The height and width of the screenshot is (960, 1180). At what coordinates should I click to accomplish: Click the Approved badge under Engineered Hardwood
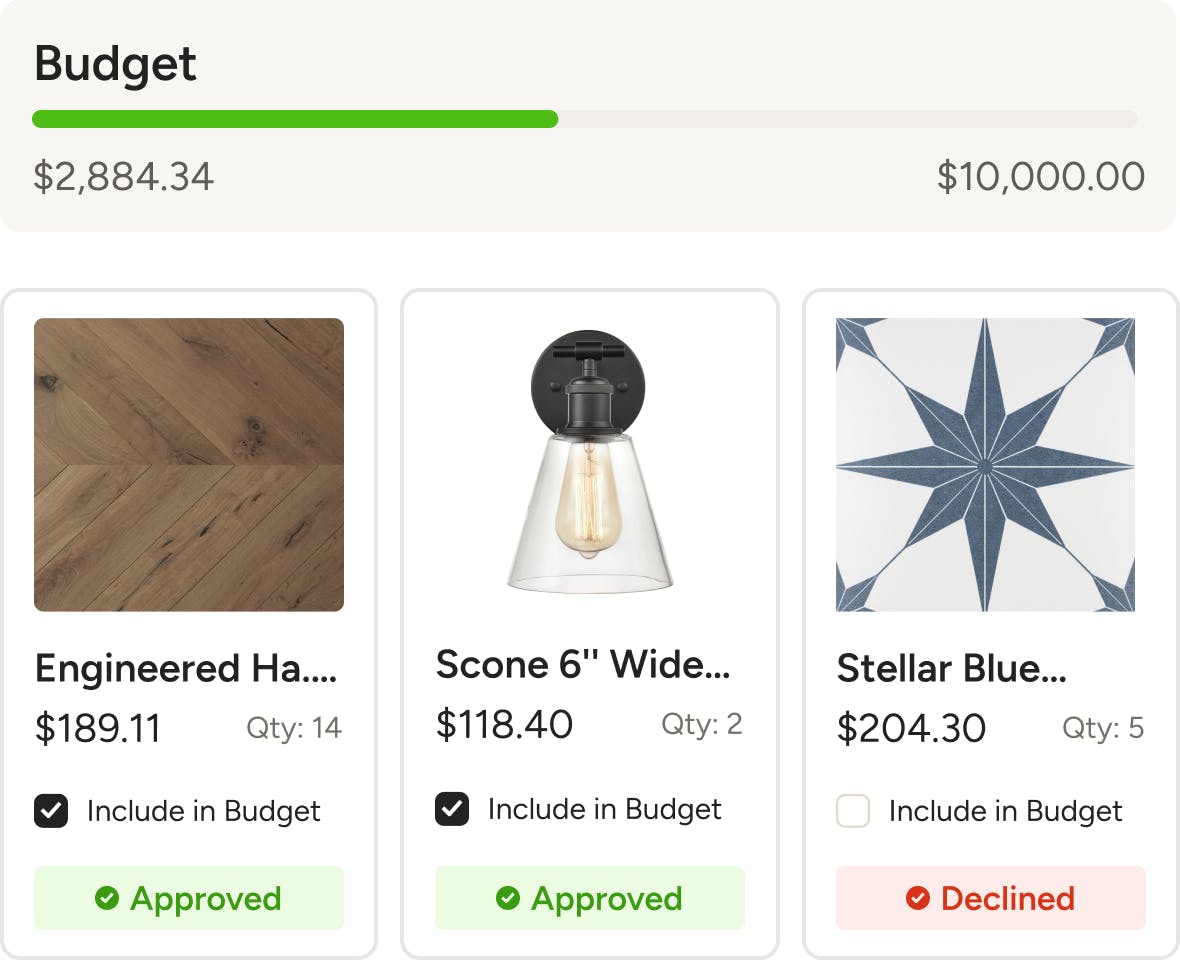(x=189, y=898)
